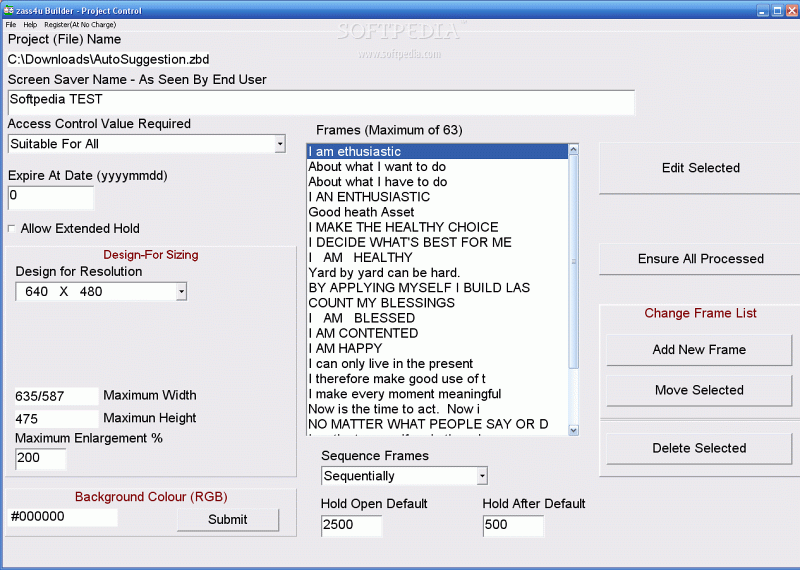
Task: Submit the background colour
Action: point(228,519)
